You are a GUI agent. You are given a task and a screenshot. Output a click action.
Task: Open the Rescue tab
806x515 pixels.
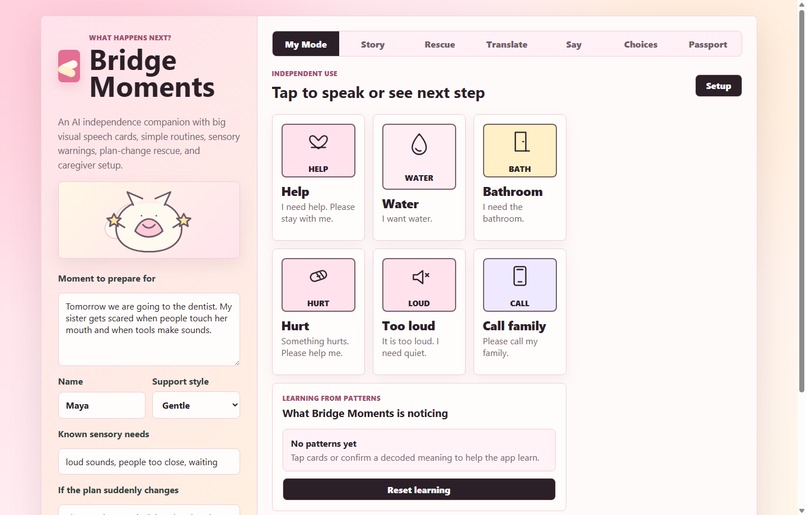[x=439, y=44]
